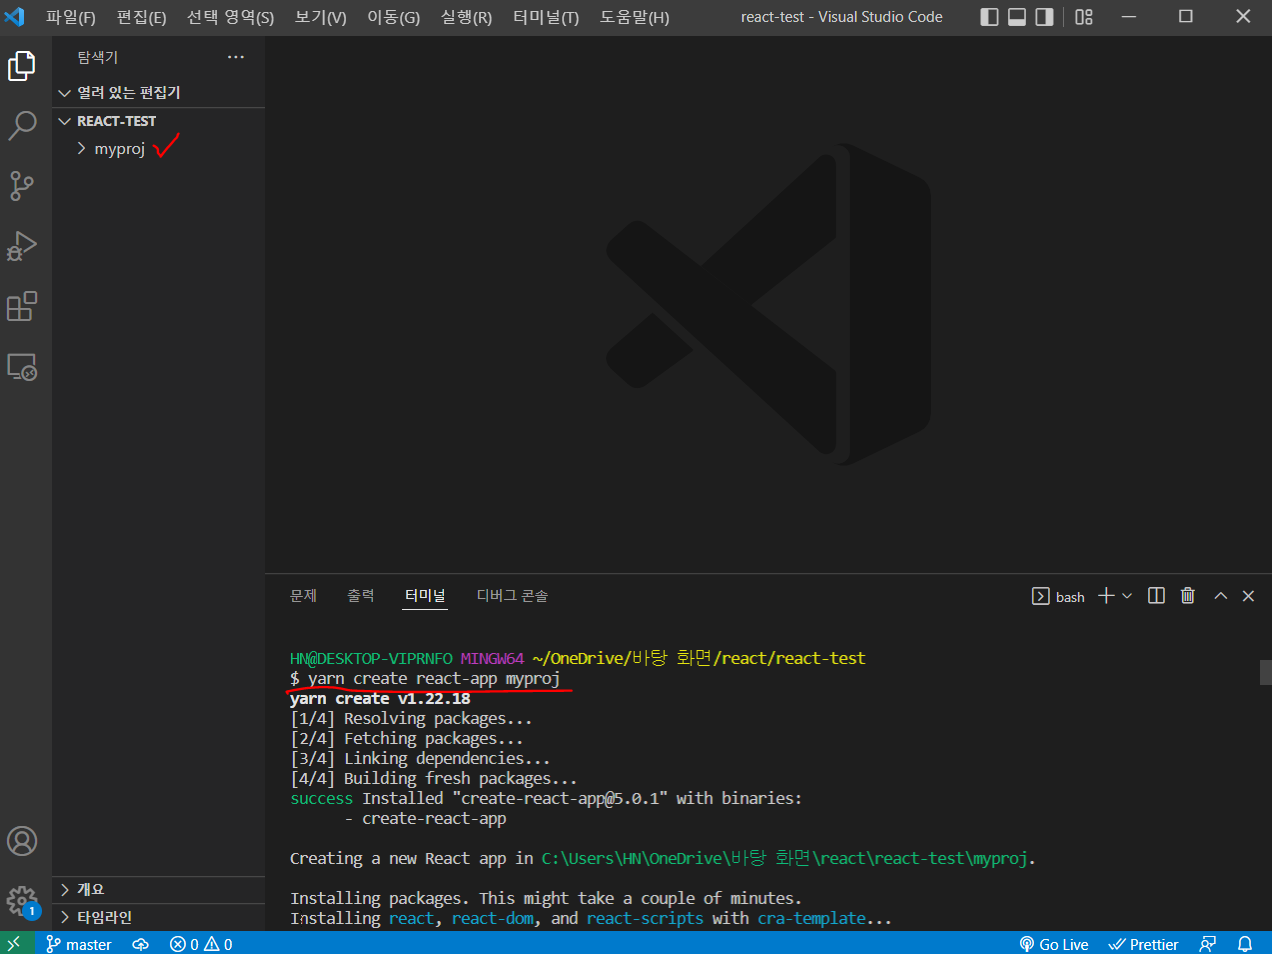Open the Explorer view in activity bar

tap(22, 66)
